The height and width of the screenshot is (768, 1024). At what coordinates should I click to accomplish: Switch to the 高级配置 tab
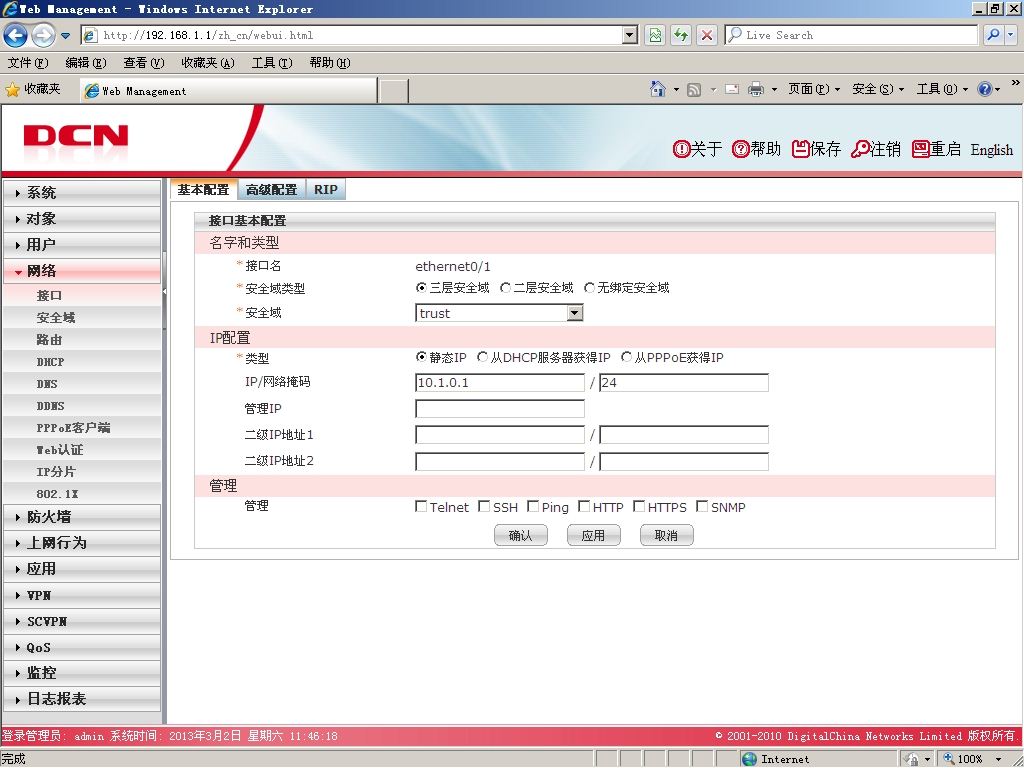[x=272, y=190]
